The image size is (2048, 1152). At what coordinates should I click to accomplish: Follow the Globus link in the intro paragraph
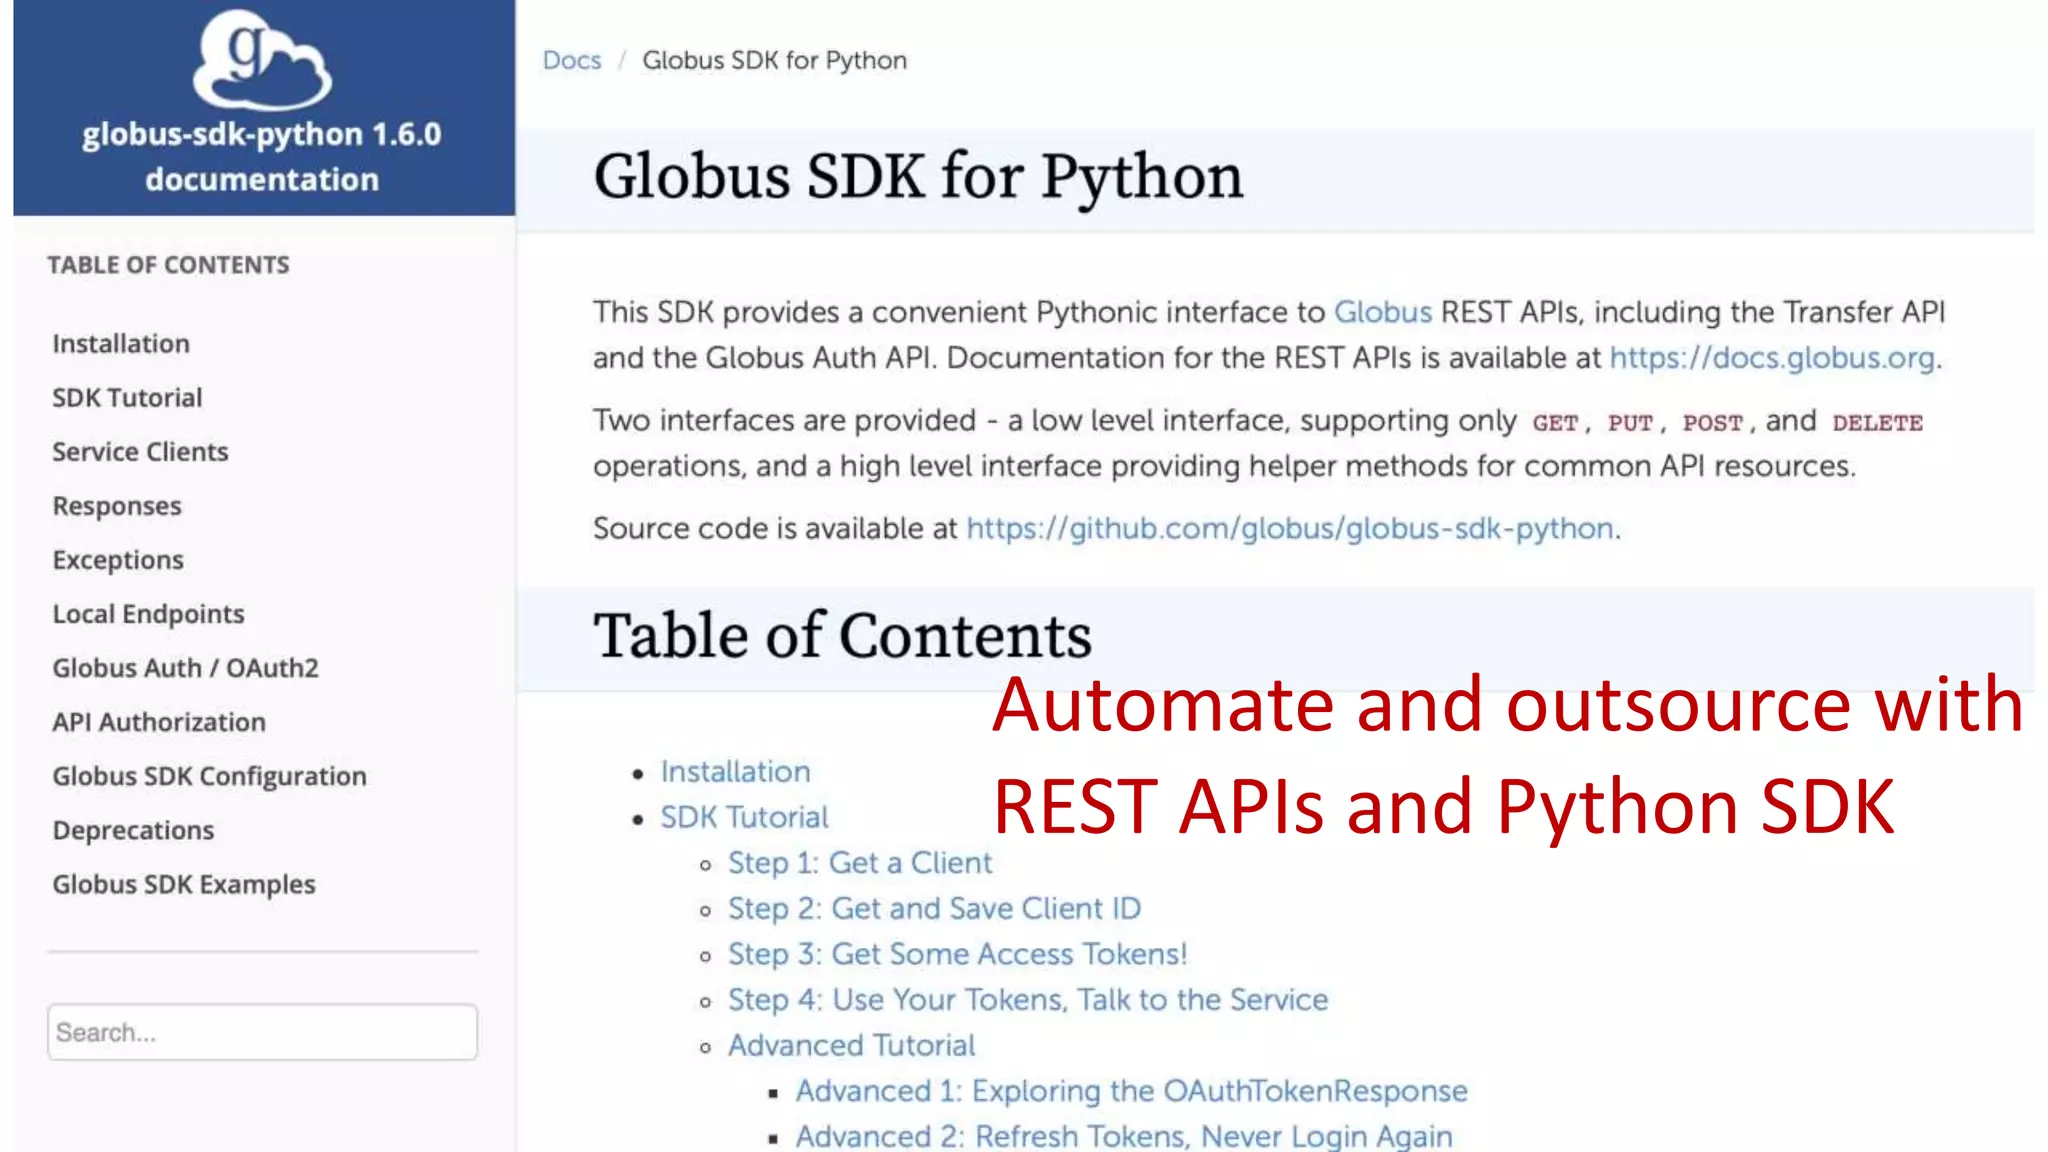tap(1383, 312)
